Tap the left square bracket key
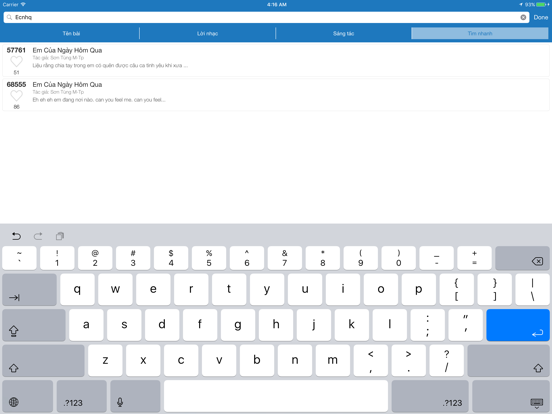This screenshot has height=414, width=552. [x=457, y=290]
